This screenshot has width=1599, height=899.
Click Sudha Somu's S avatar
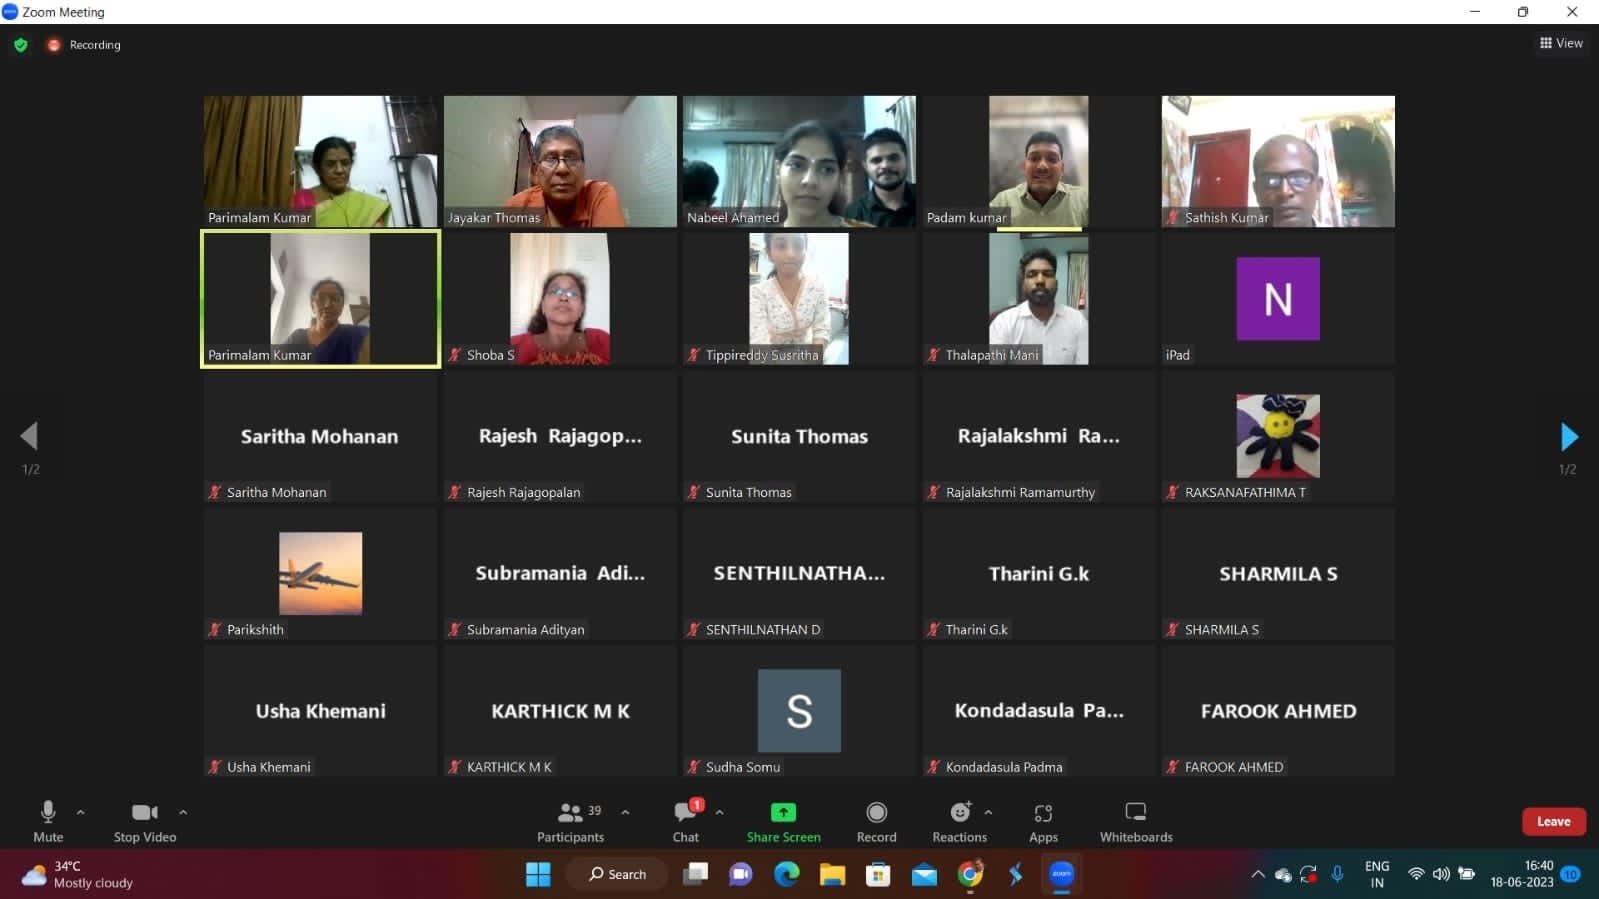coord(799,711)
